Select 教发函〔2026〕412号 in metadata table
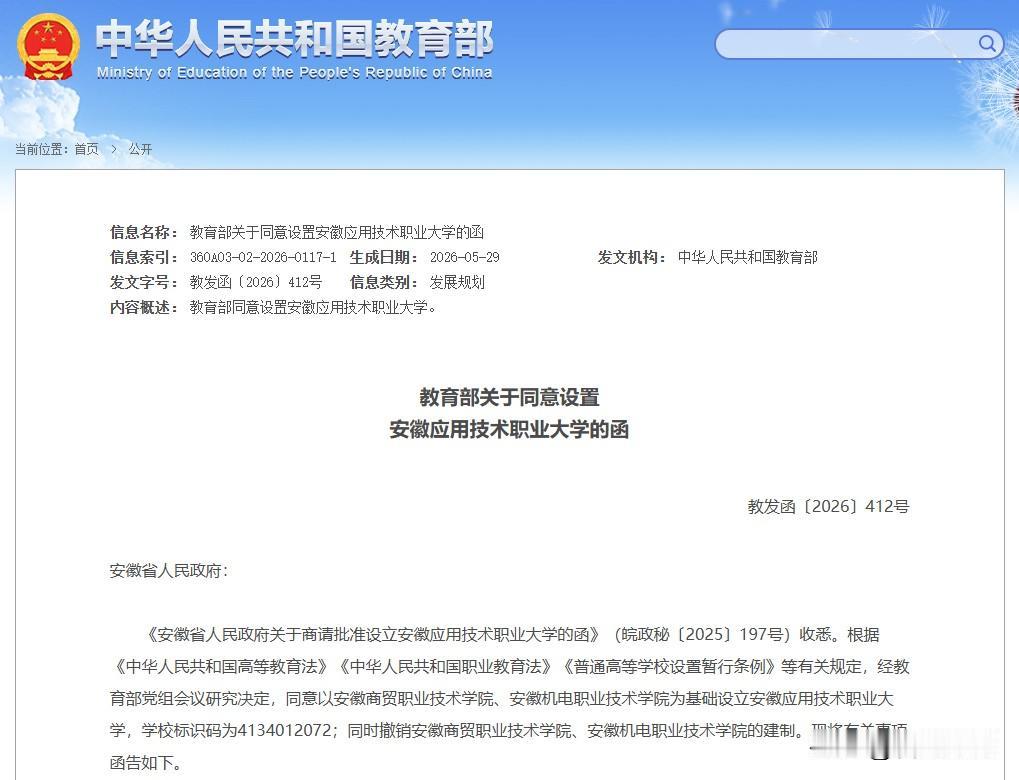Viewport: 1019px width, 780px height. coord(255,282)
